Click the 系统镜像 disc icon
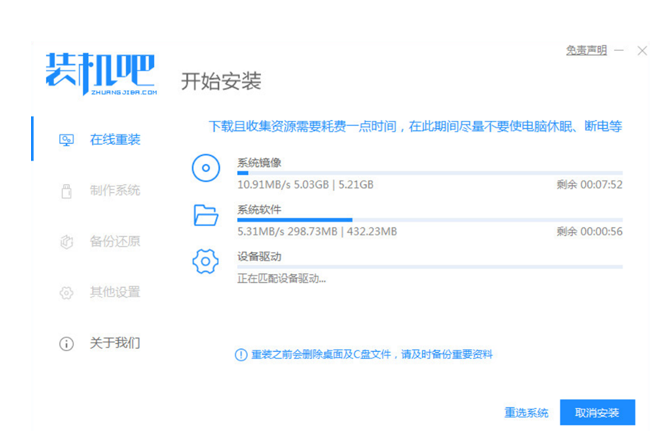The height and width of the screenshot is (433, 650). coord(205,168)
